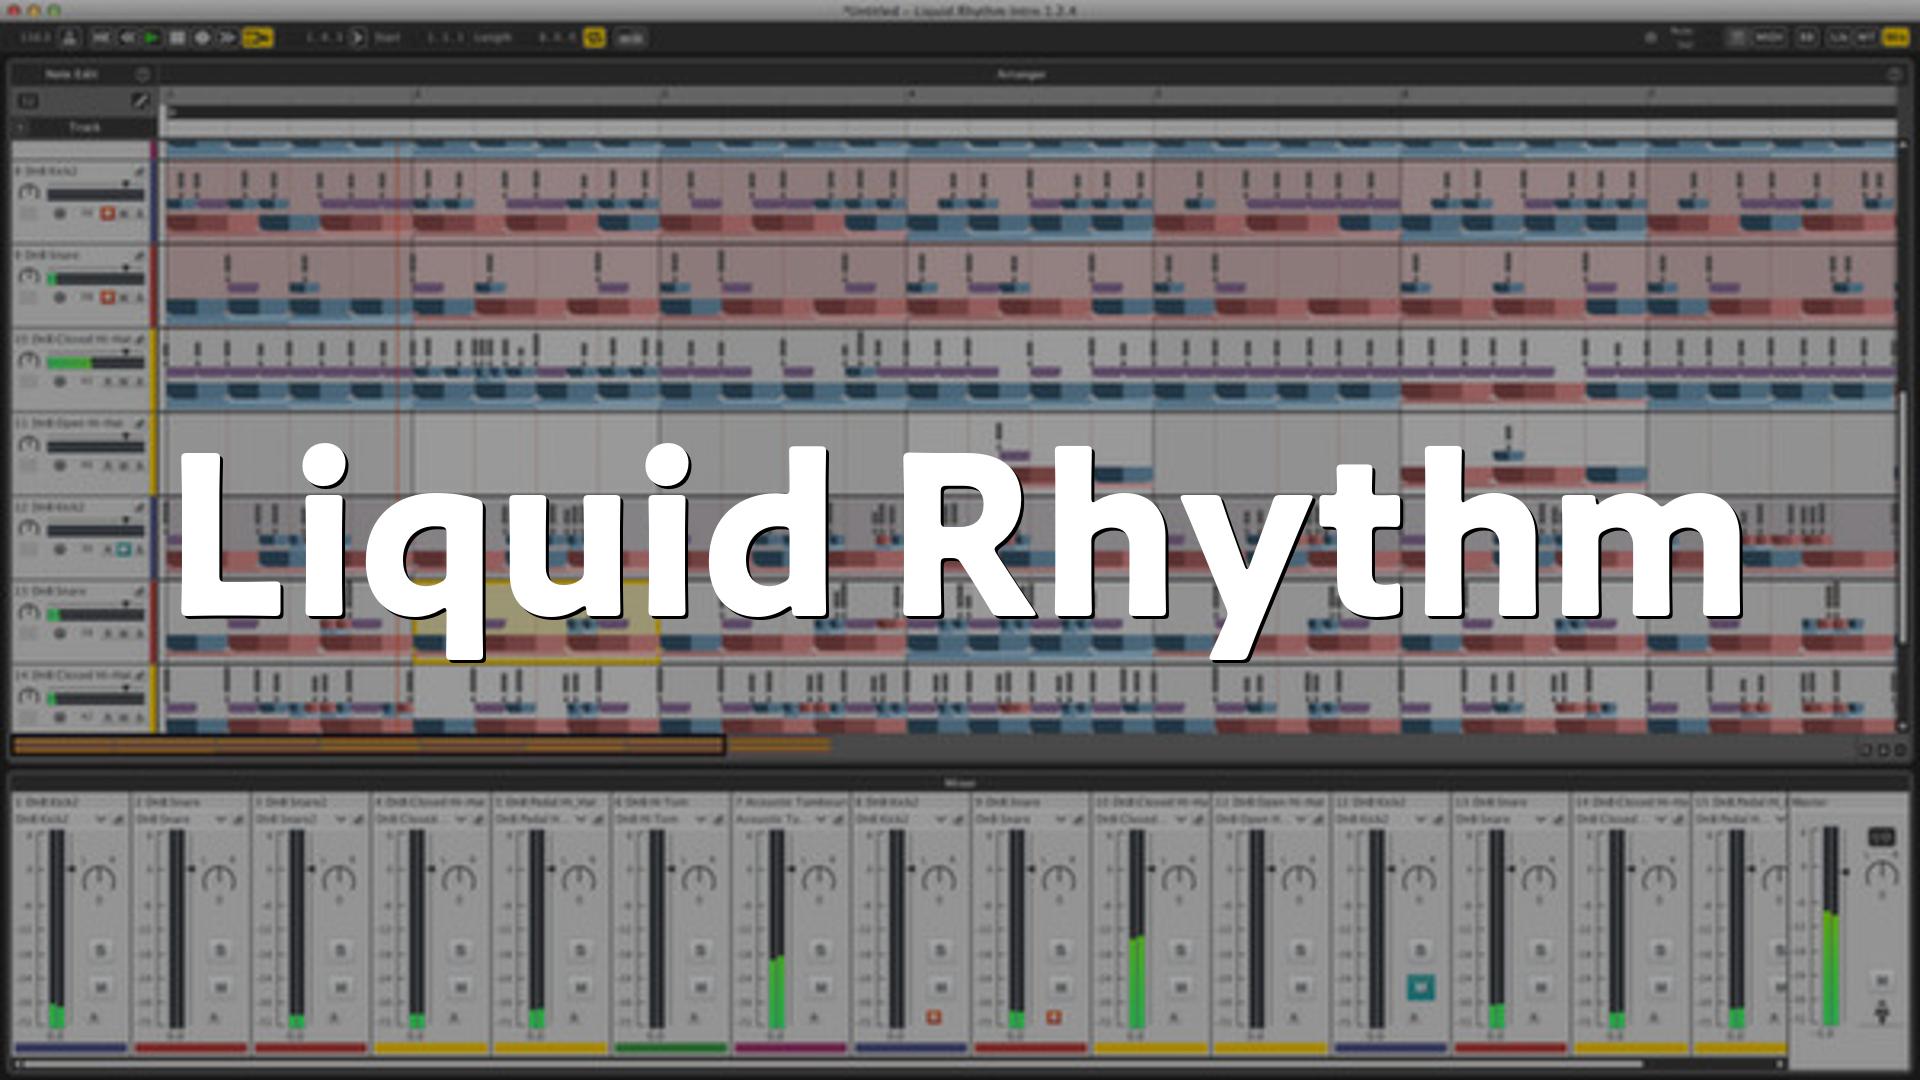Solo mixer channel 2 DnB Snare
The image size is (1920, 1080).
220,950
